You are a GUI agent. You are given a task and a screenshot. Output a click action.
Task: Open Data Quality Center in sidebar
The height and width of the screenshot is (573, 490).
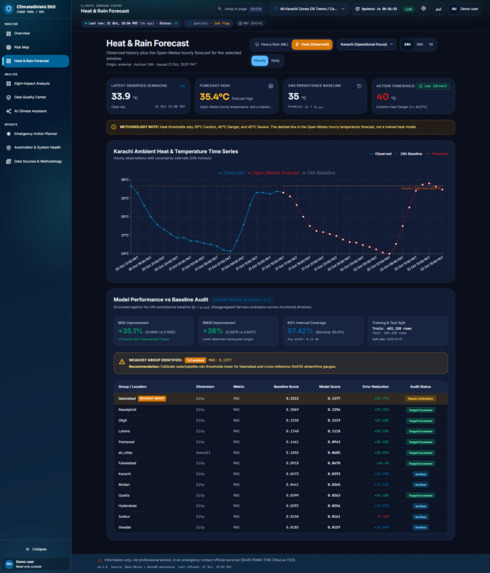click(35, 97)
